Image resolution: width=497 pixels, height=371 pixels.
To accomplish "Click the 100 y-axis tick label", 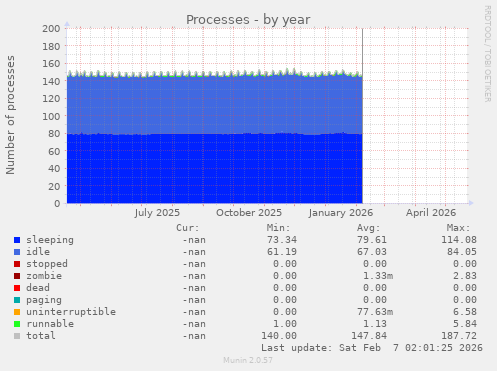I will pos(51,116).
